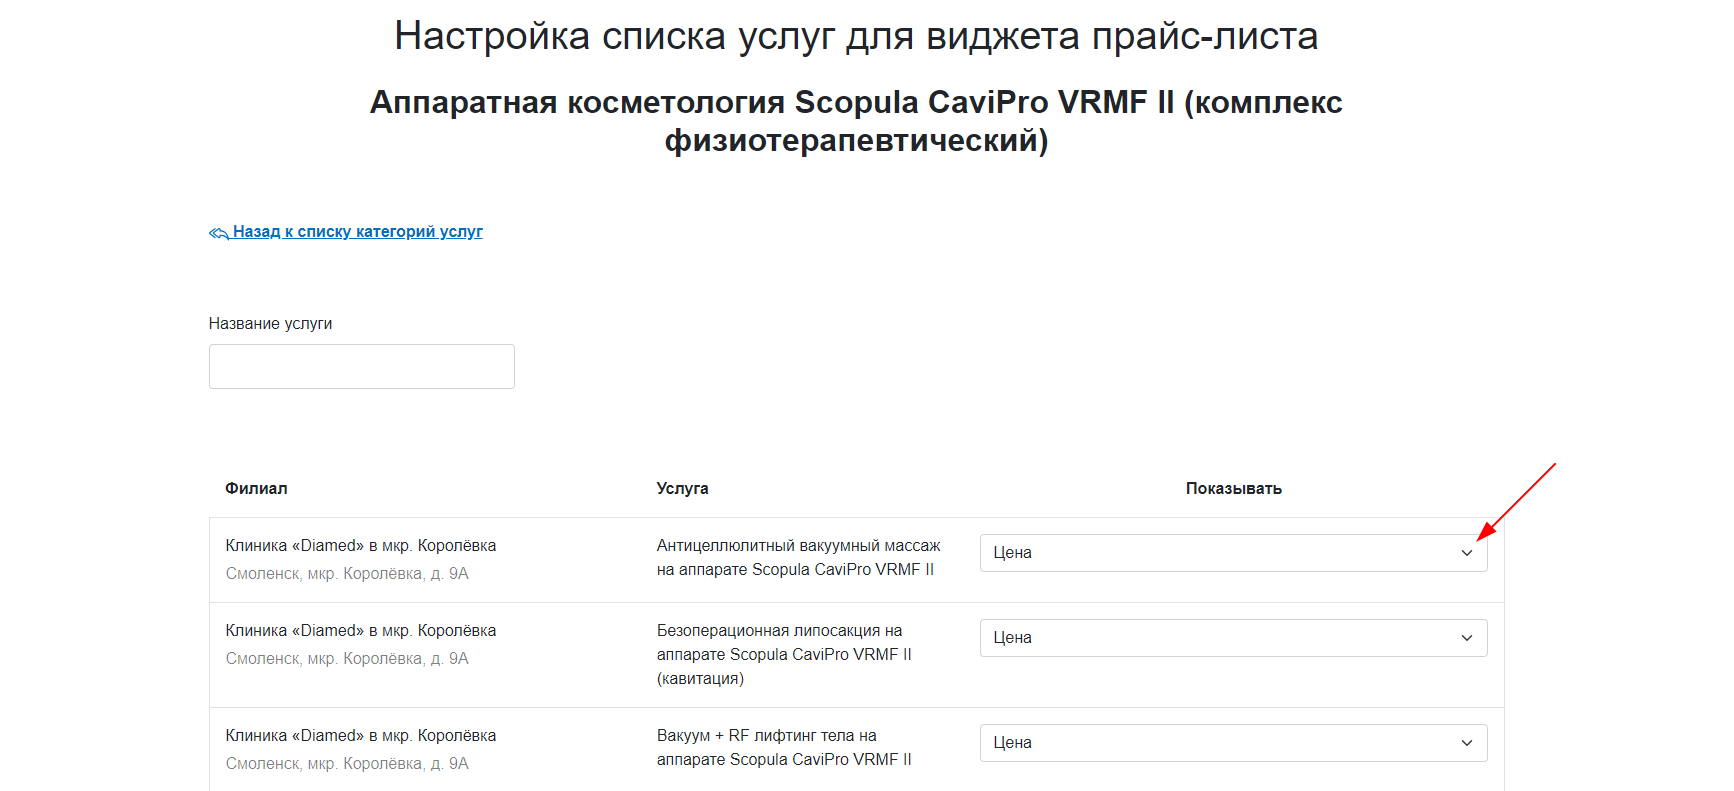Open Цена dropdown for Антицеллюлитный вакуумный массаж
Image resolution: width=1734 pixels, height=791 pixels.
1233,553
